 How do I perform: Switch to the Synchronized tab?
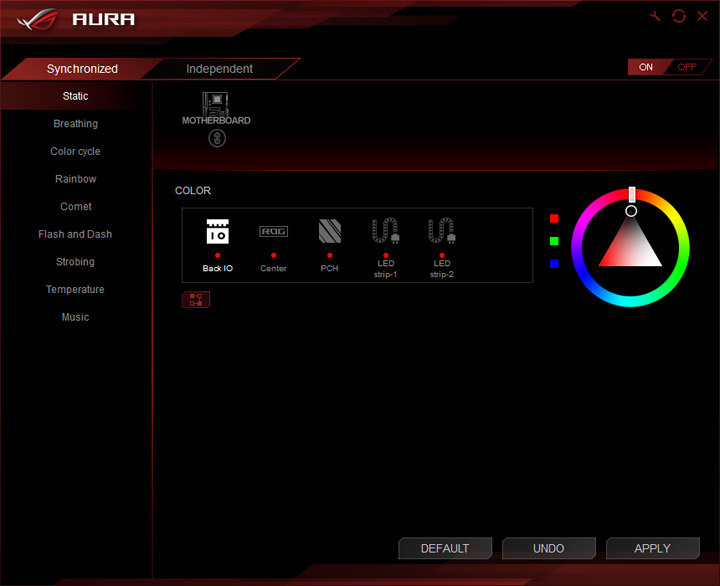pyautogui.click(x=82, y=69)
